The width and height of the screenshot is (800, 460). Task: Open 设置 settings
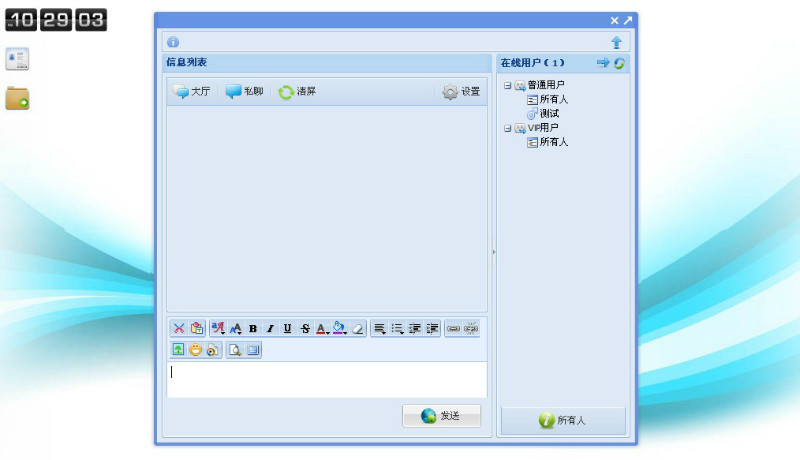[x=461, y=91]
